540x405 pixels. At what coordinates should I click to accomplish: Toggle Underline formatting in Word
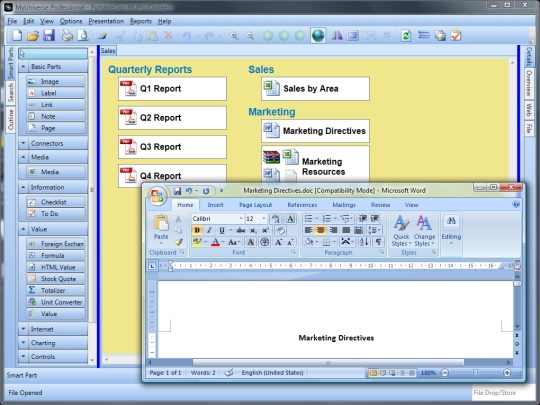(222, 230)
